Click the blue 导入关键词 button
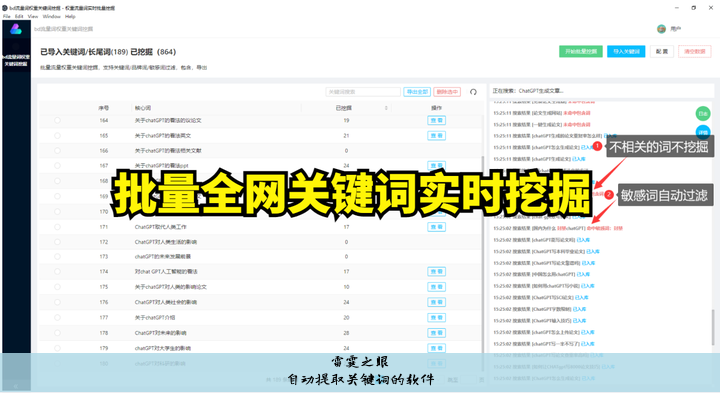Image resolution: width=720 pixels, height=393 pixels. click(626, 51)
